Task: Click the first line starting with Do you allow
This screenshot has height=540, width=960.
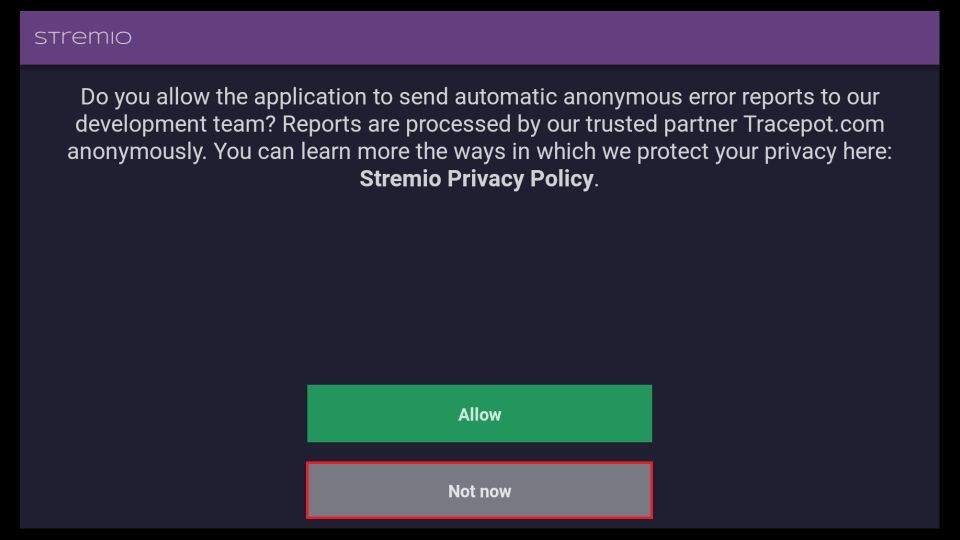Action: pos(479,97)
